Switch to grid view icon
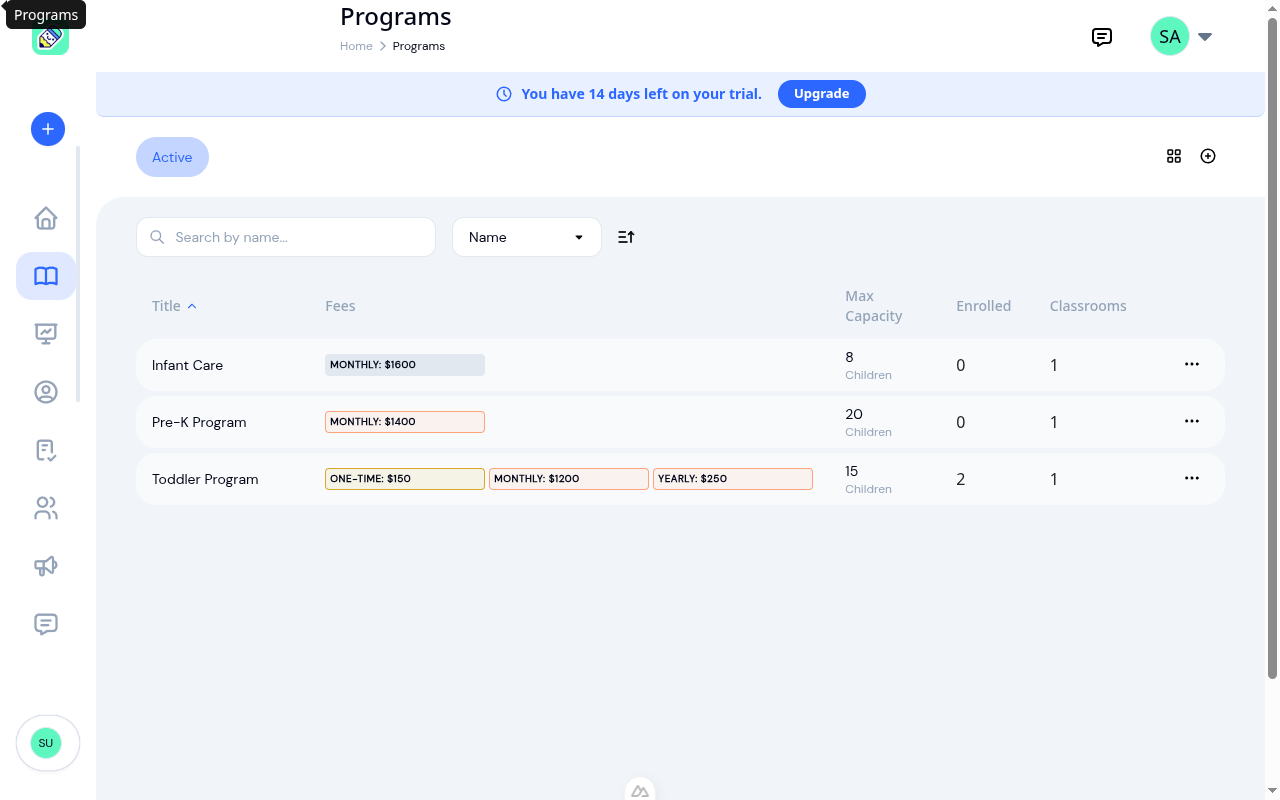The height and width of the screenshot is (800, 1280). 1174,156
